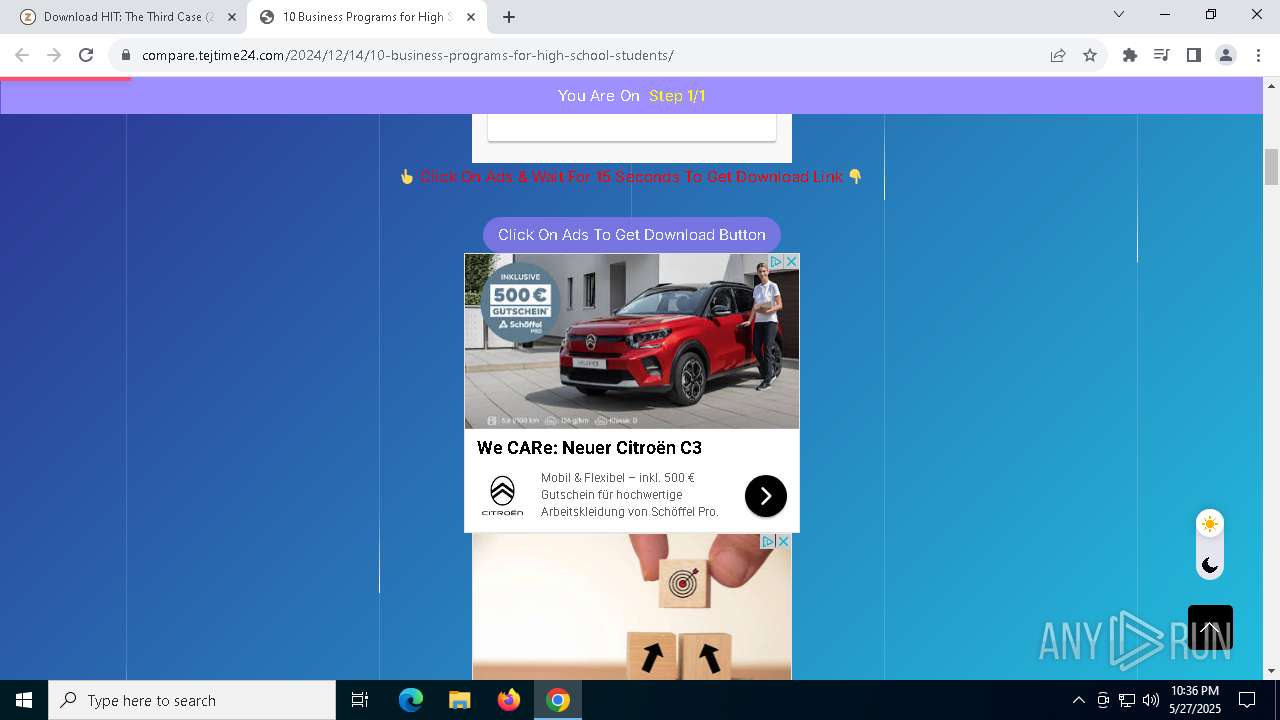Screen dimensions: 1280x720
Task: Open AdChoices on wooden blocks ad
Action: (769, 541)
